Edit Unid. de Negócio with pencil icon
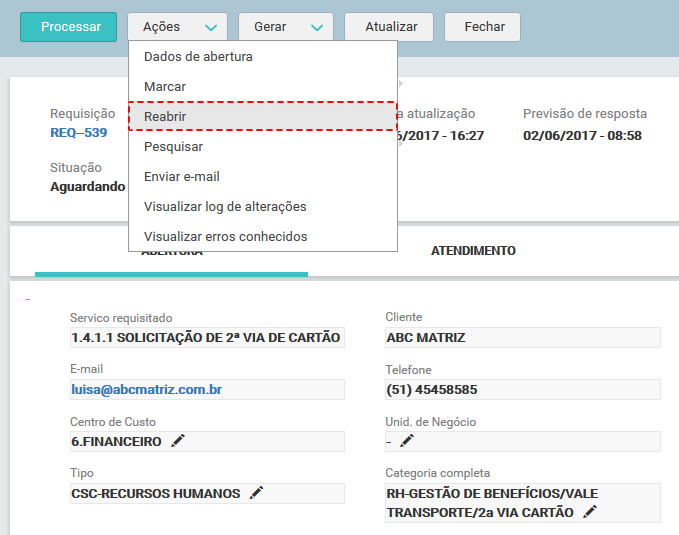The image size is (679, 535). (x=406, y=441)
